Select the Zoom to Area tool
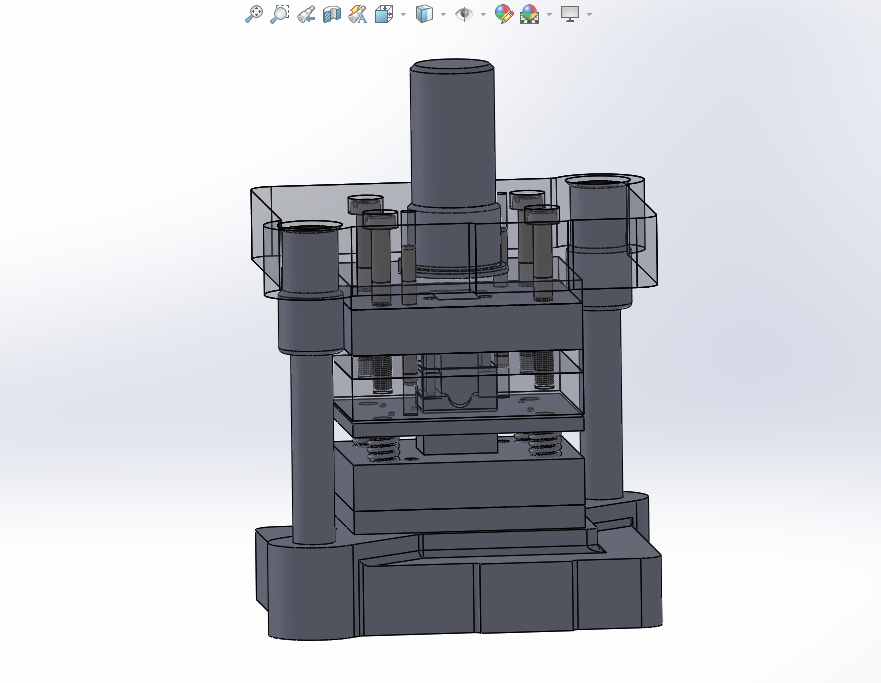Image resolution: width=881 pixels, height=683 pixels. click(x=280, y=14)
